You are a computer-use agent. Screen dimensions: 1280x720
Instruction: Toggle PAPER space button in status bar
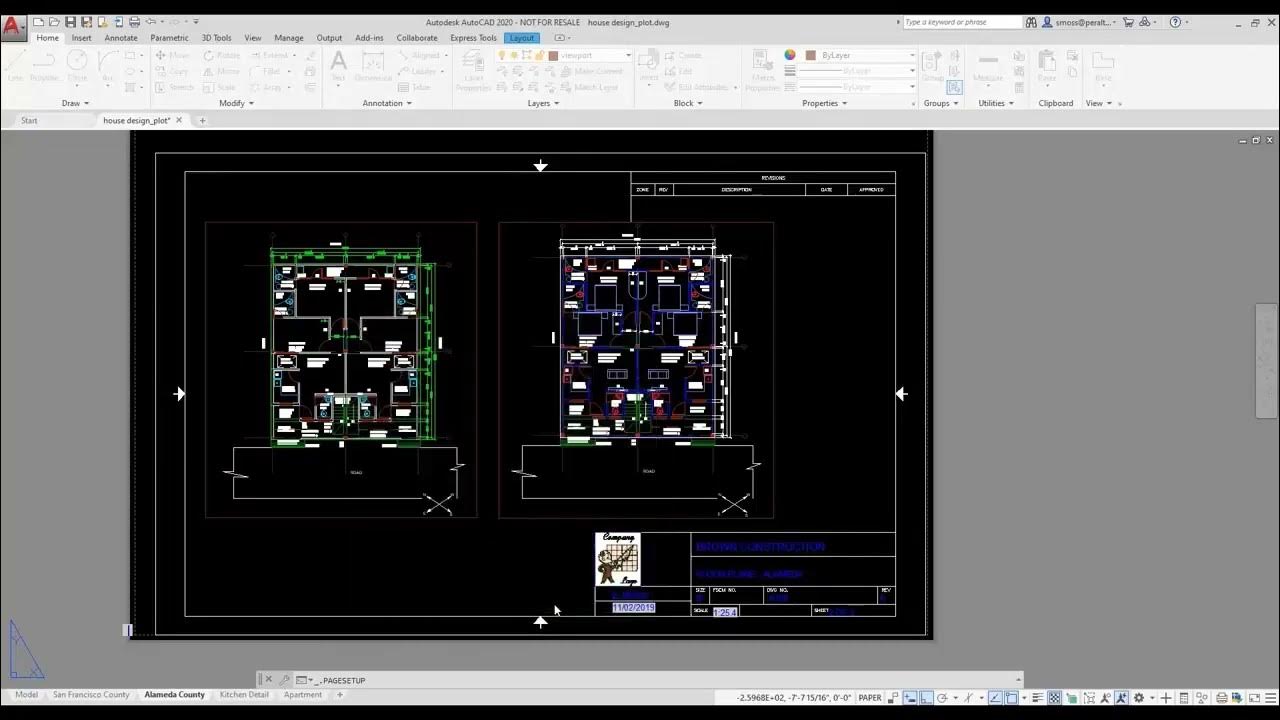coord(870,698)
